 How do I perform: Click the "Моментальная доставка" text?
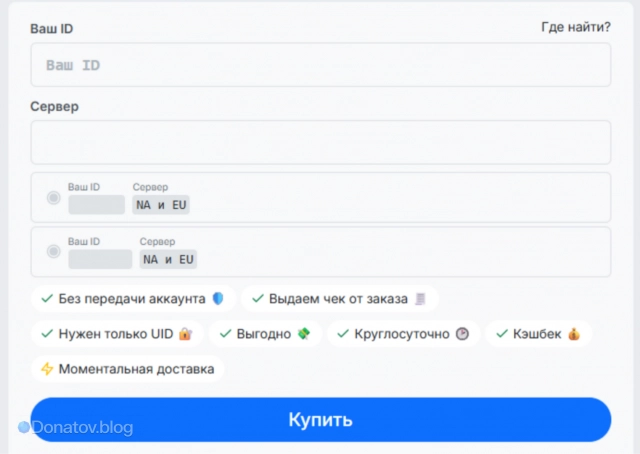(136, 369)
